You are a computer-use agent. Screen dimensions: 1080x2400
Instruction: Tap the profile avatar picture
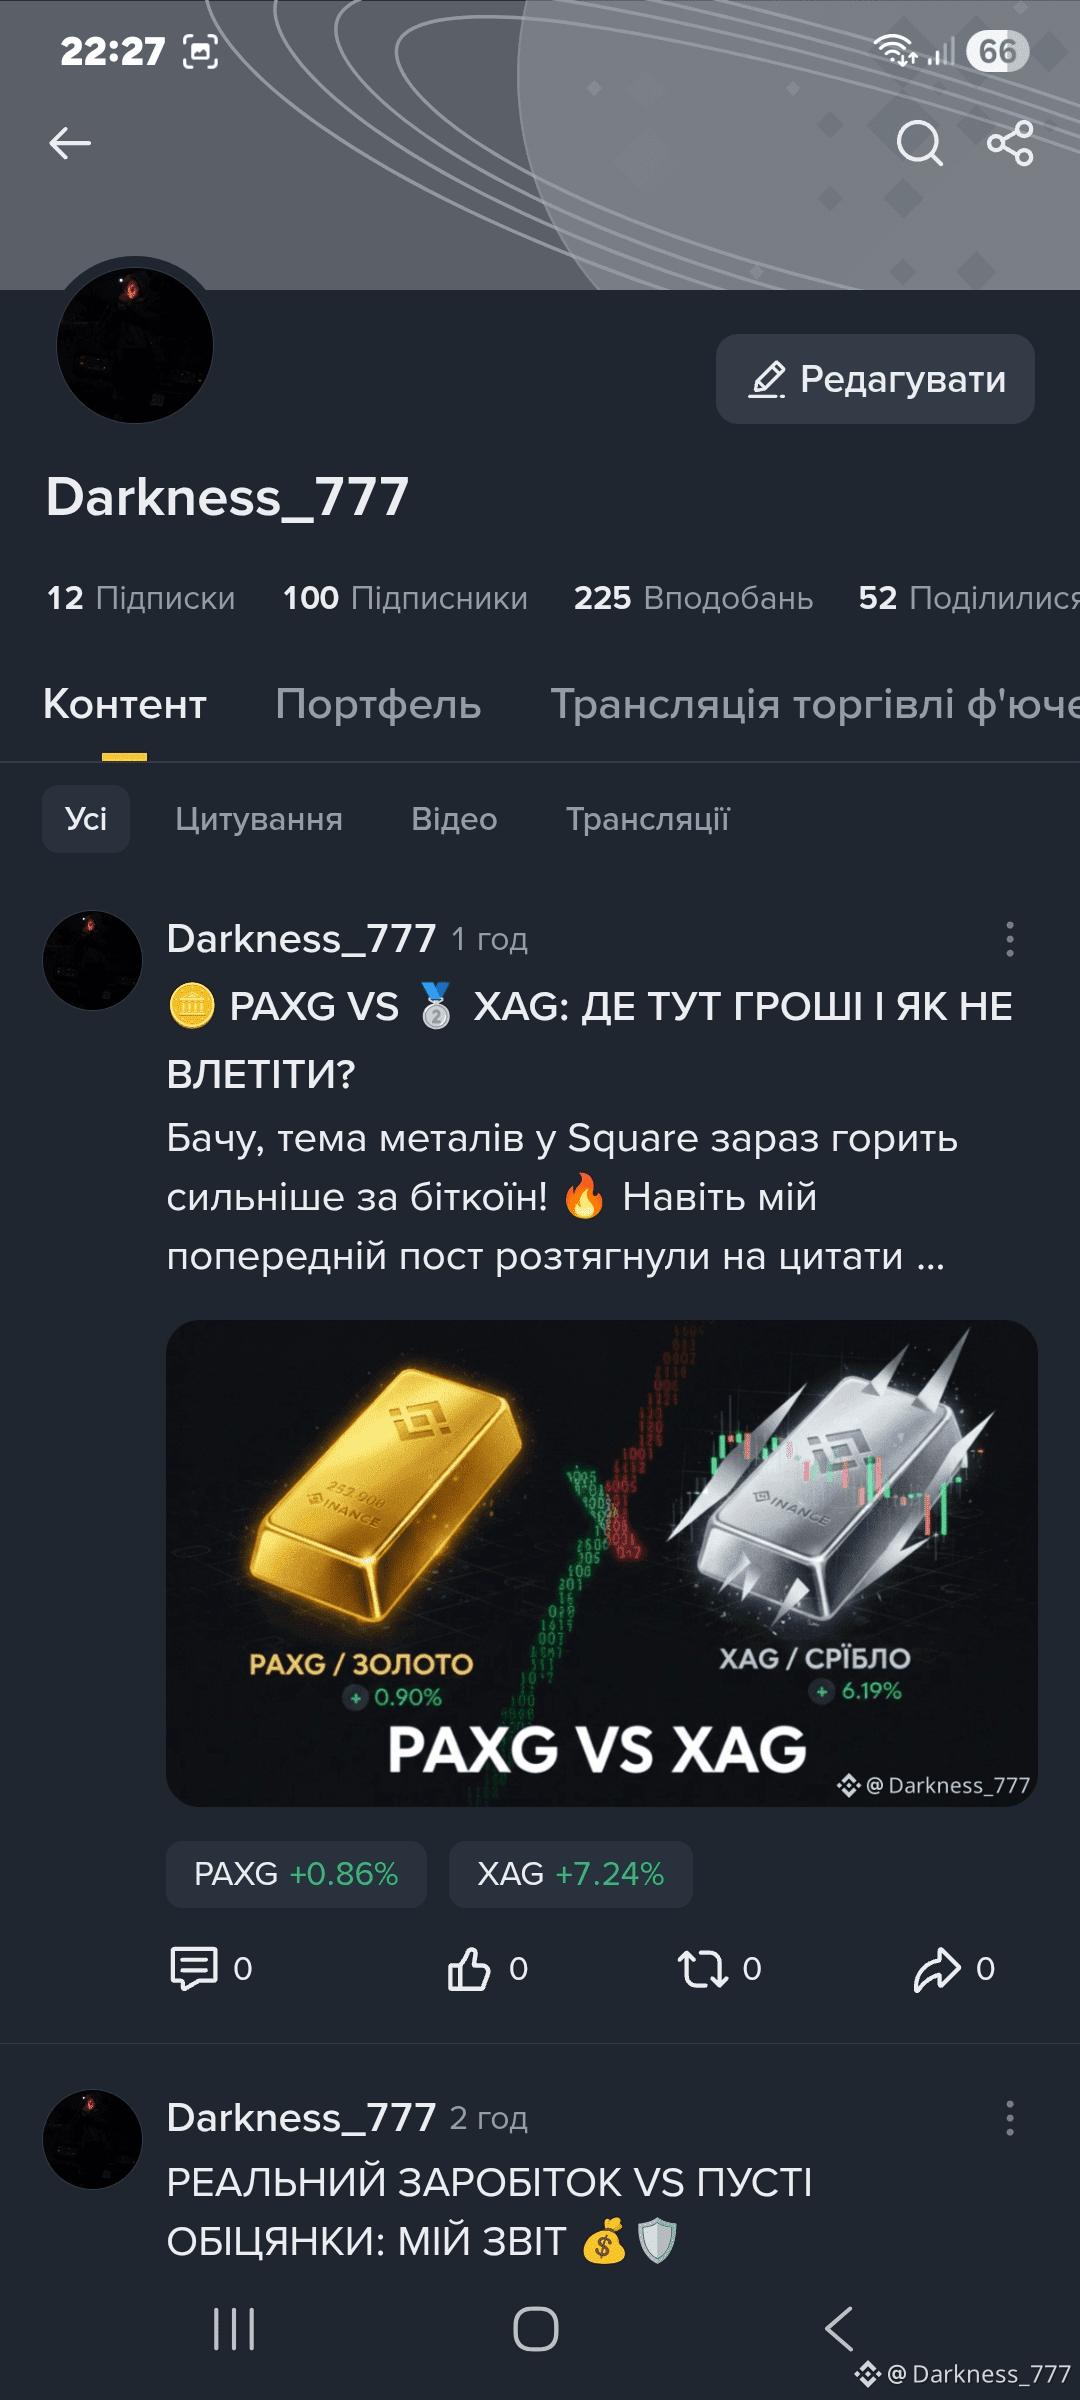click(x=135, y=345)
